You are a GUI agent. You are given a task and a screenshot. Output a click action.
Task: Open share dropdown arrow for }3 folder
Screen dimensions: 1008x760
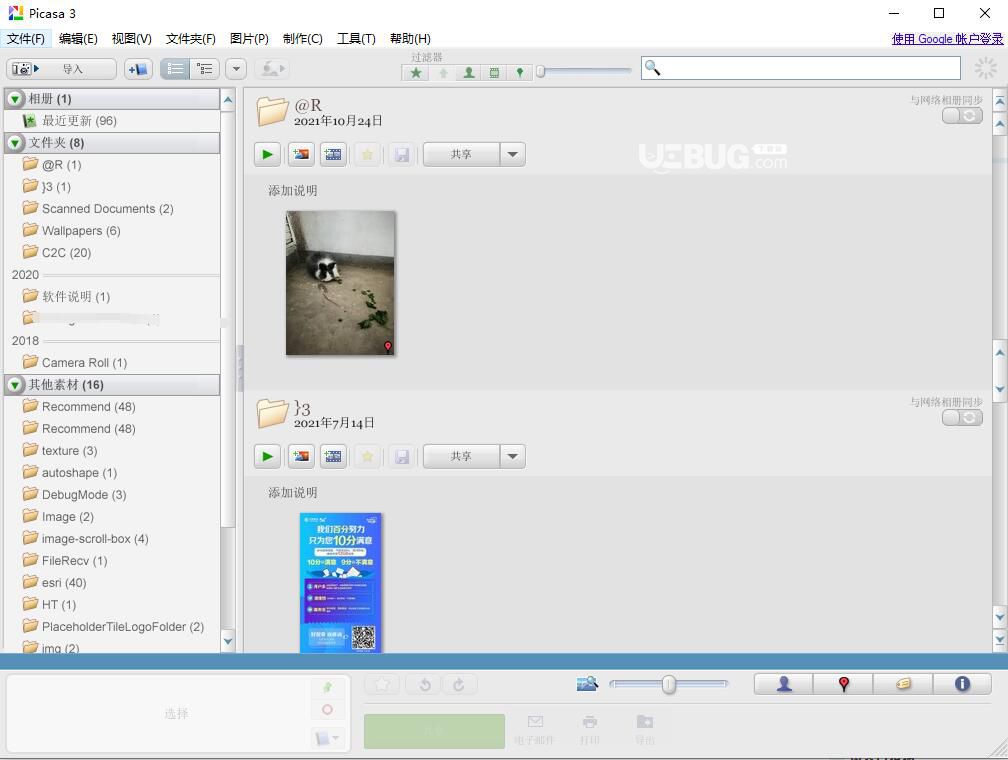coord(512,457)
